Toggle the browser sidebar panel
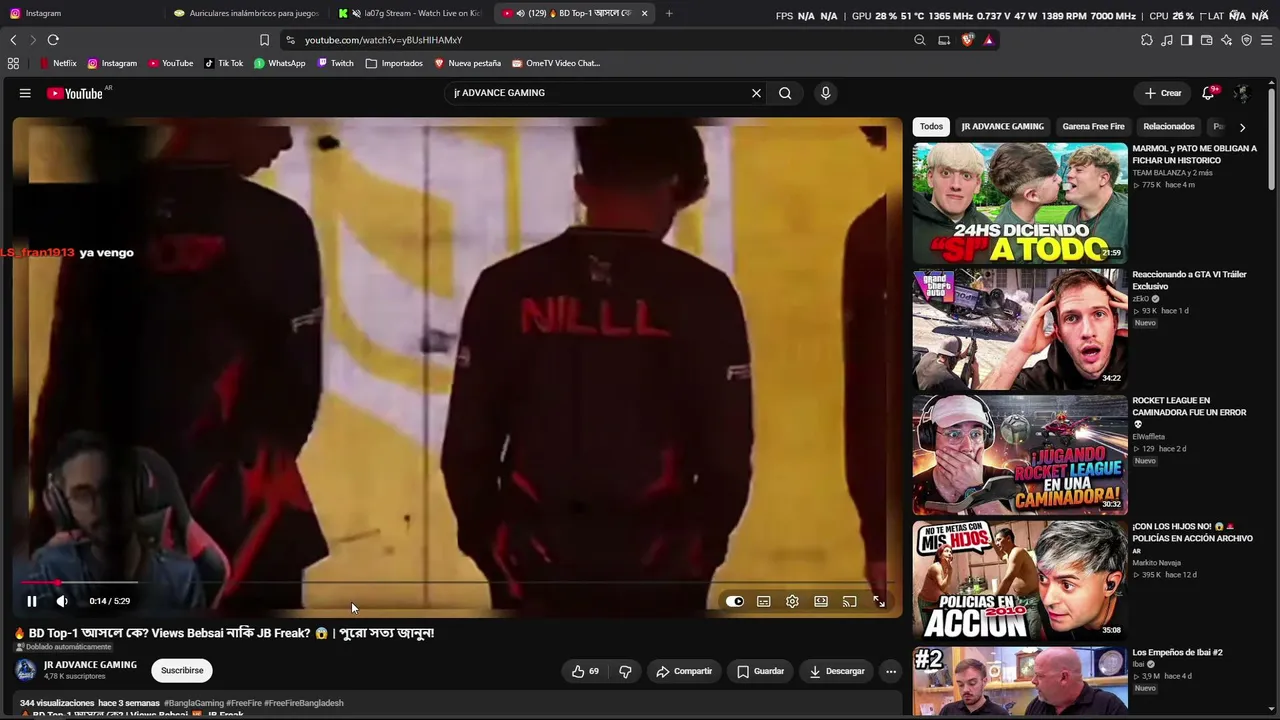The width and height of the screenshot is (1280, 720). coord(1186,40)
